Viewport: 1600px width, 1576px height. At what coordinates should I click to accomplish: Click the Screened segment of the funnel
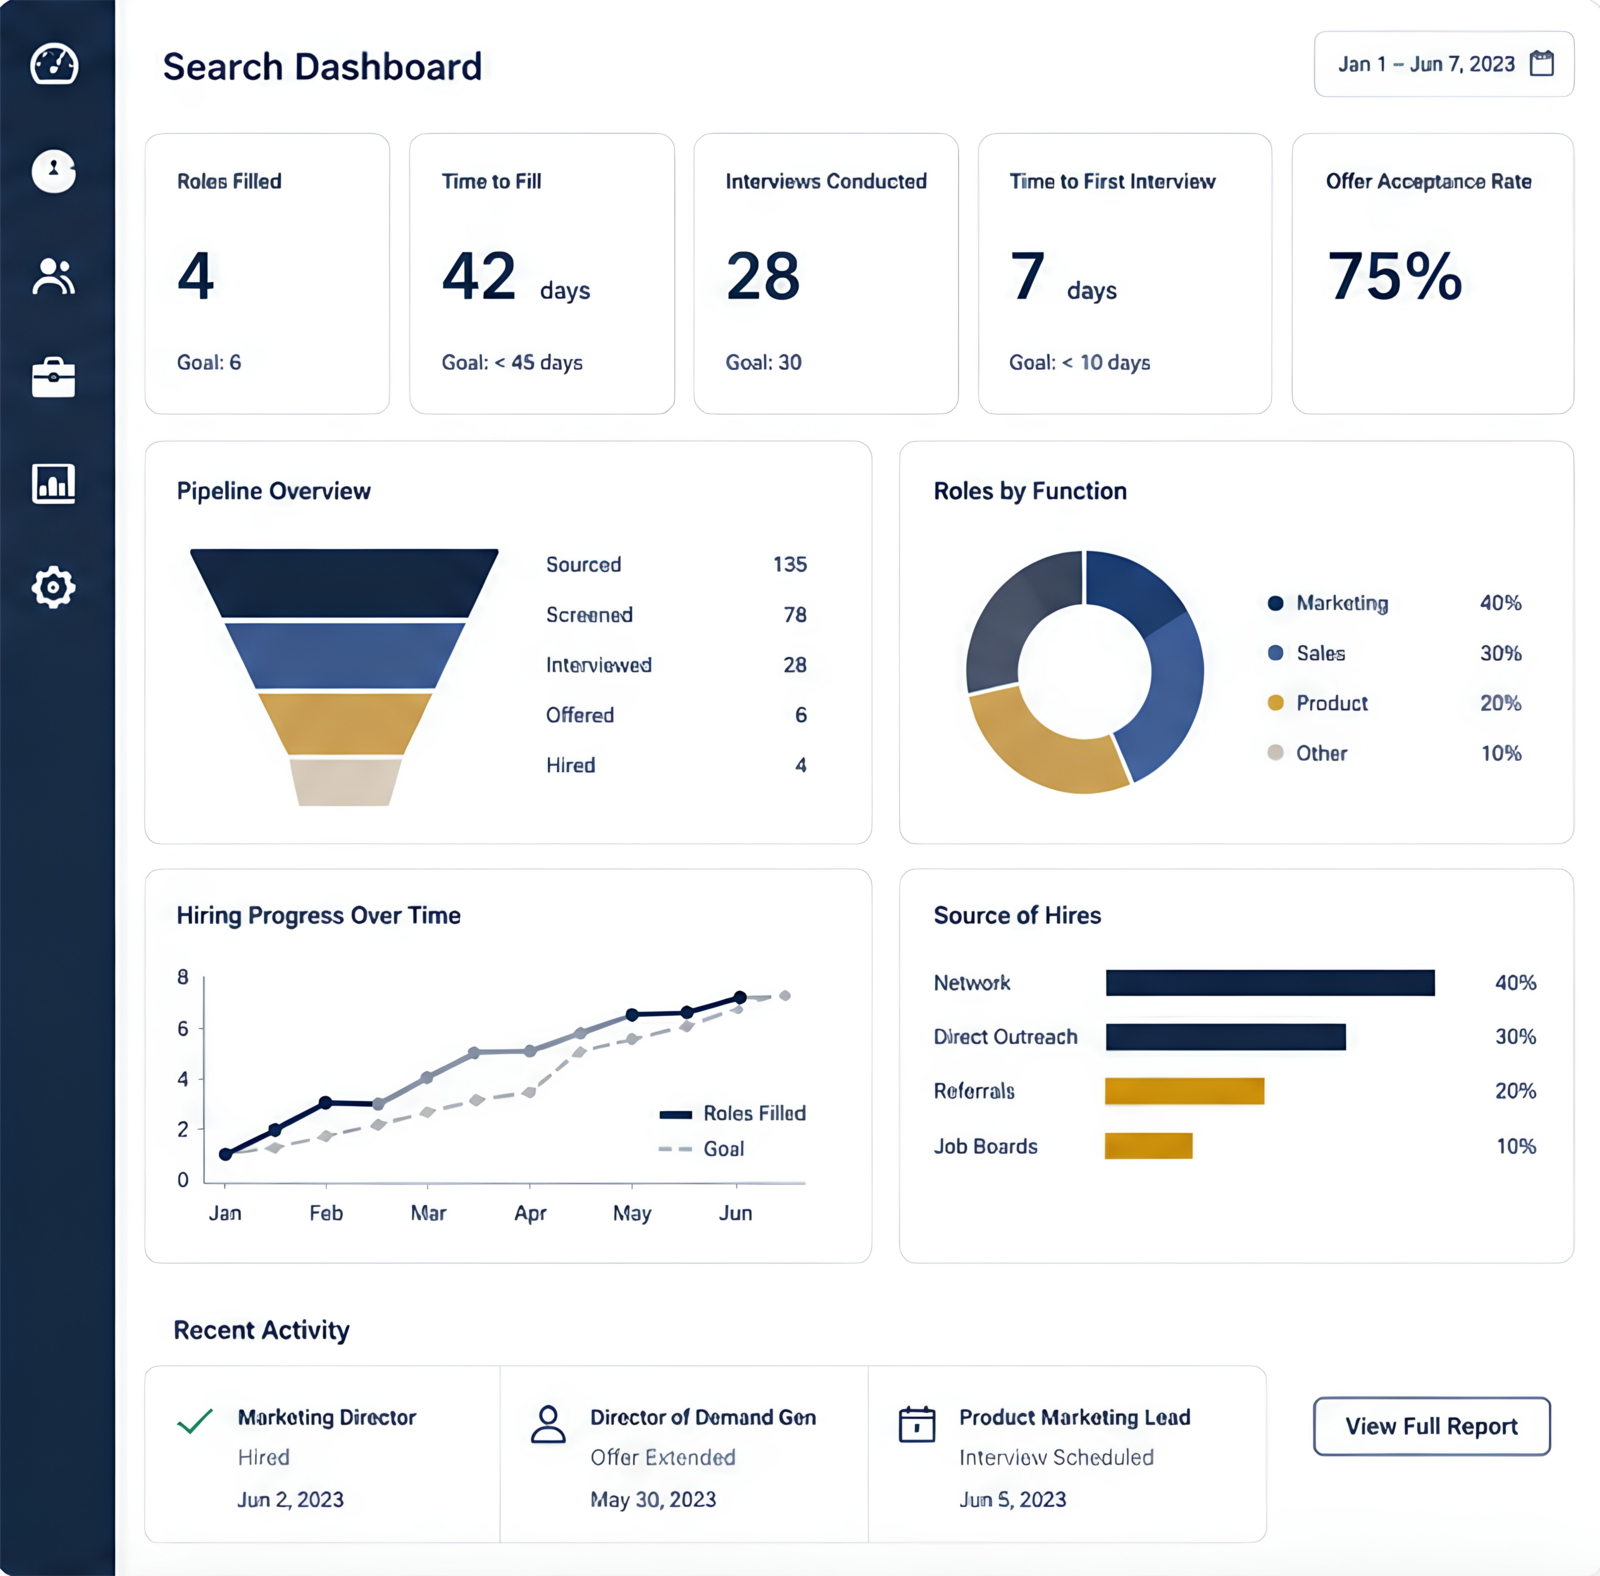pyautogui.click(x=344, y=655)
